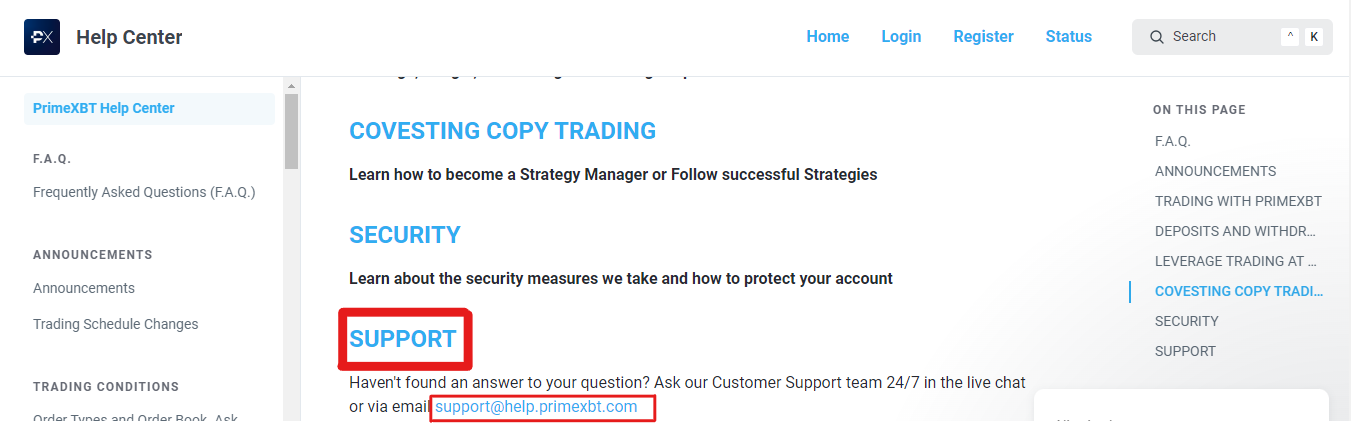Image resolution: width=1351 pixels, height=424 pixels.
Task: Open Trading Schedule Changes sidebar item
Action: 116,324
